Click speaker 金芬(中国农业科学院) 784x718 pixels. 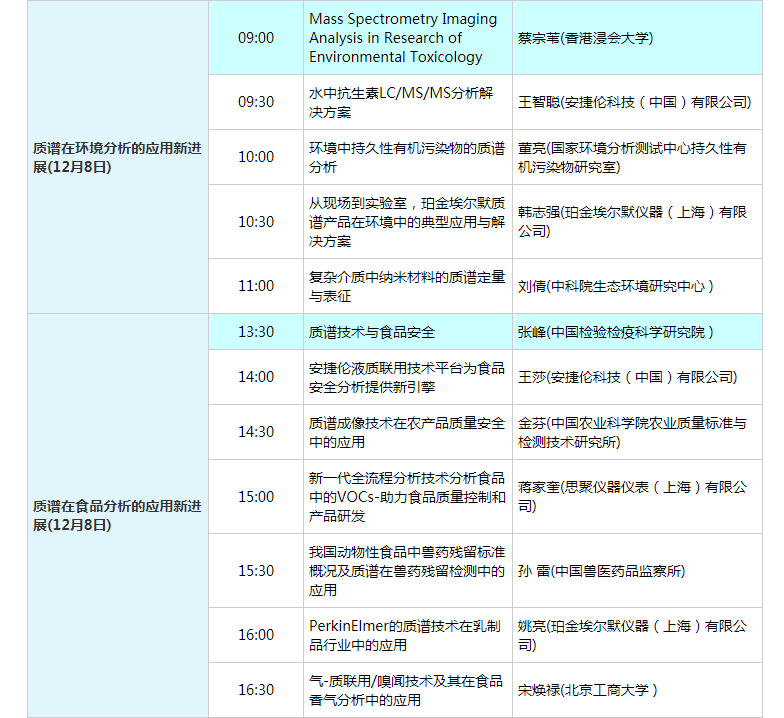coord(632,432)
